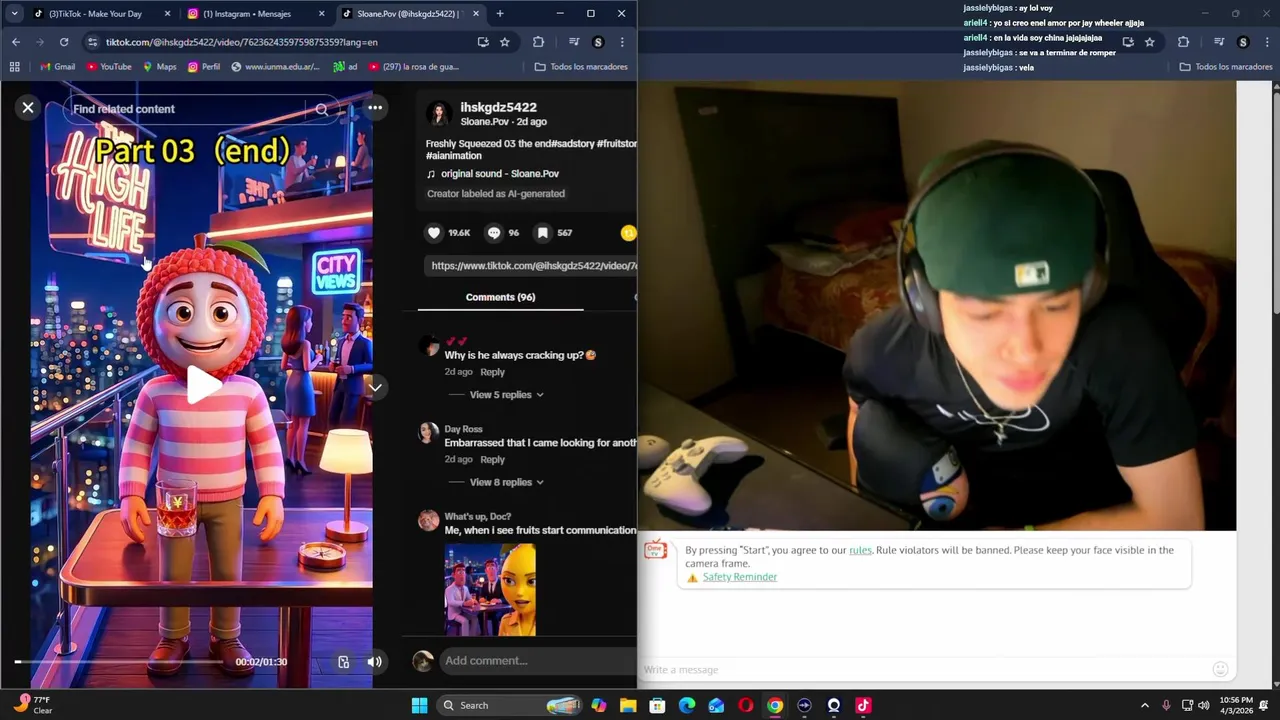This screenshot has height=720, width=1280.
Task: Toggle the auto-scroll icon beside volume
Action: 343,661
